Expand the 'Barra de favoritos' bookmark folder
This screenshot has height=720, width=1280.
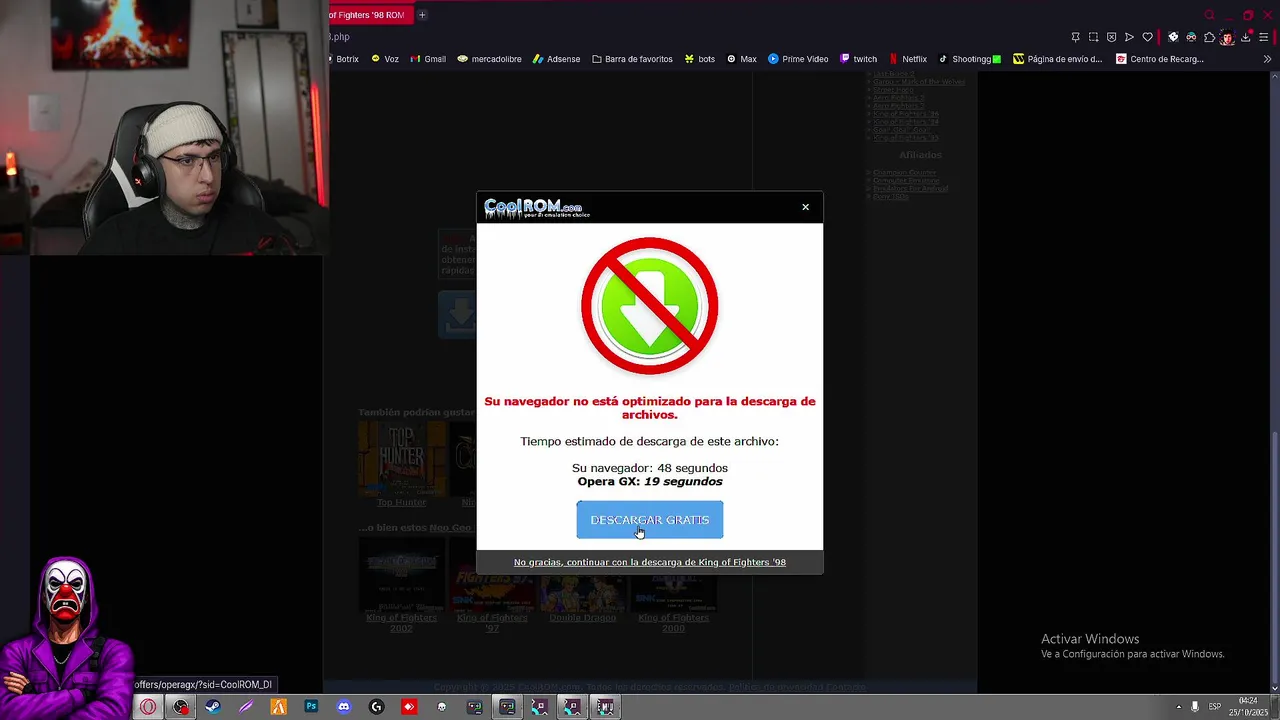pos(632,59)
